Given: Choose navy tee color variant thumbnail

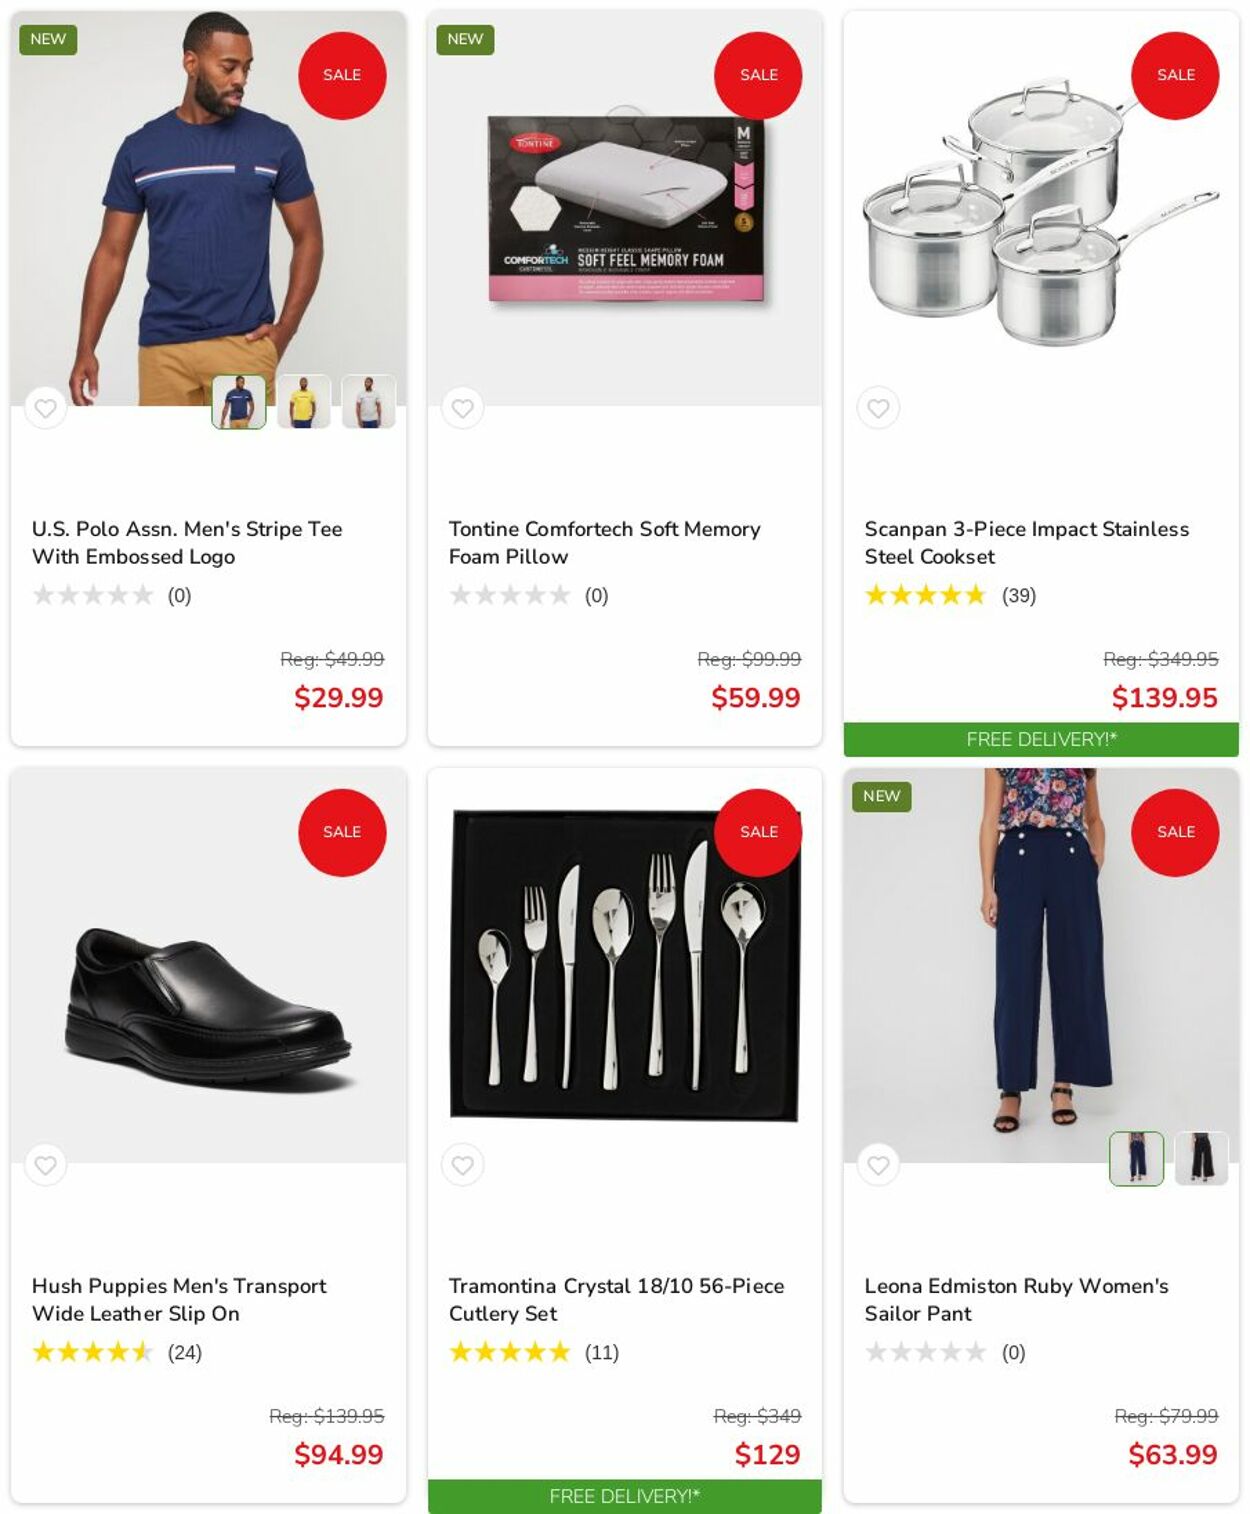Looking at the screenshot, I should (x=239, y=402).
